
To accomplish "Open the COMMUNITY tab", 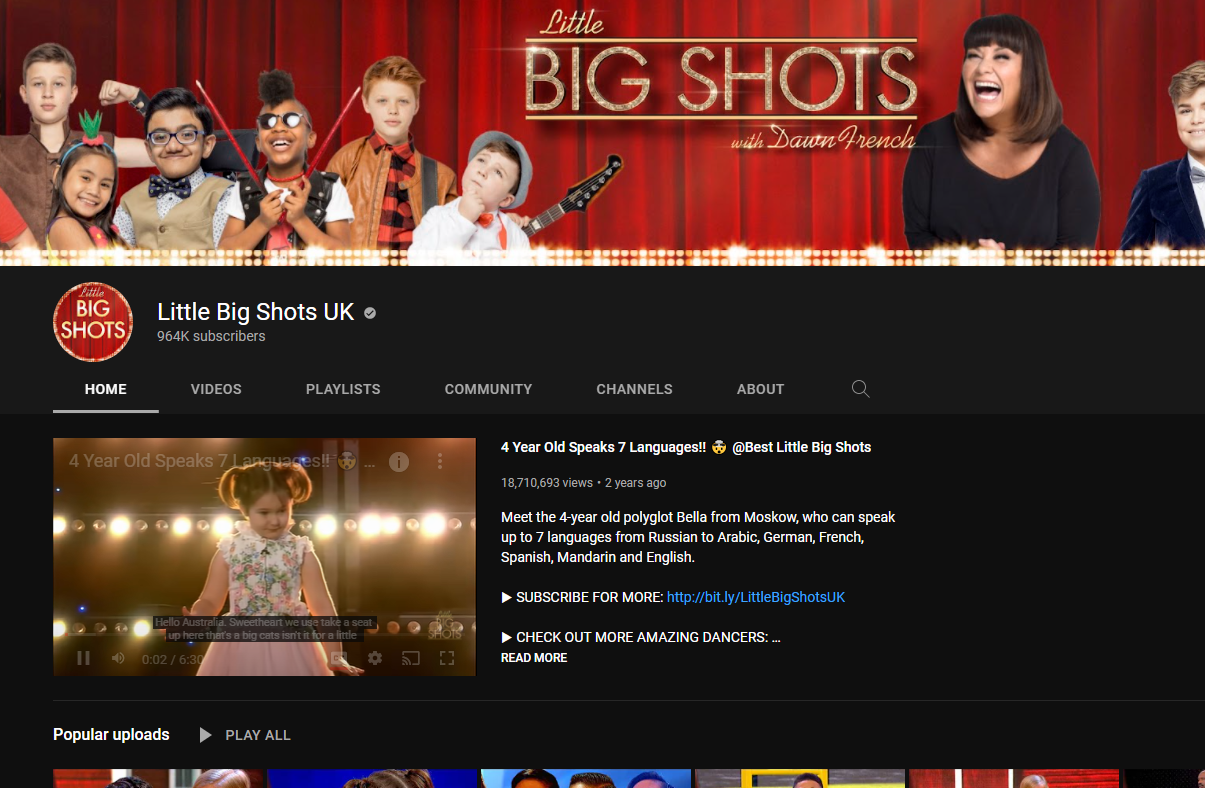I will pos(488,389).
